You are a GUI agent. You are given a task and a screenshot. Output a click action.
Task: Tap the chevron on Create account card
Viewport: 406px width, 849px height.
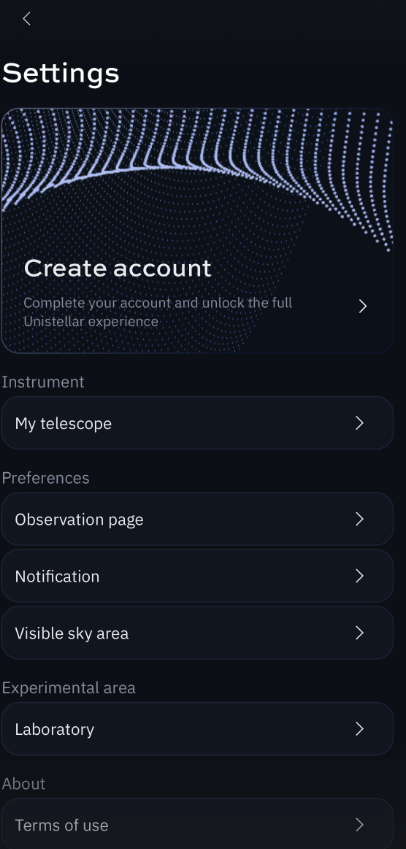[x=363, y=306]
